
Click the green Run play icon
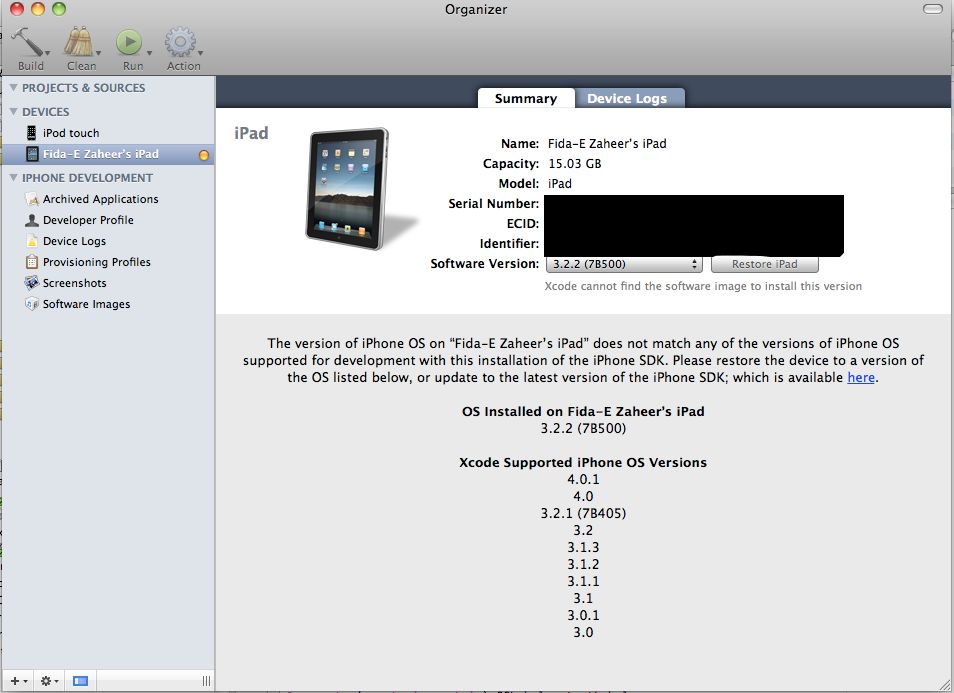(x=129, y=42)
